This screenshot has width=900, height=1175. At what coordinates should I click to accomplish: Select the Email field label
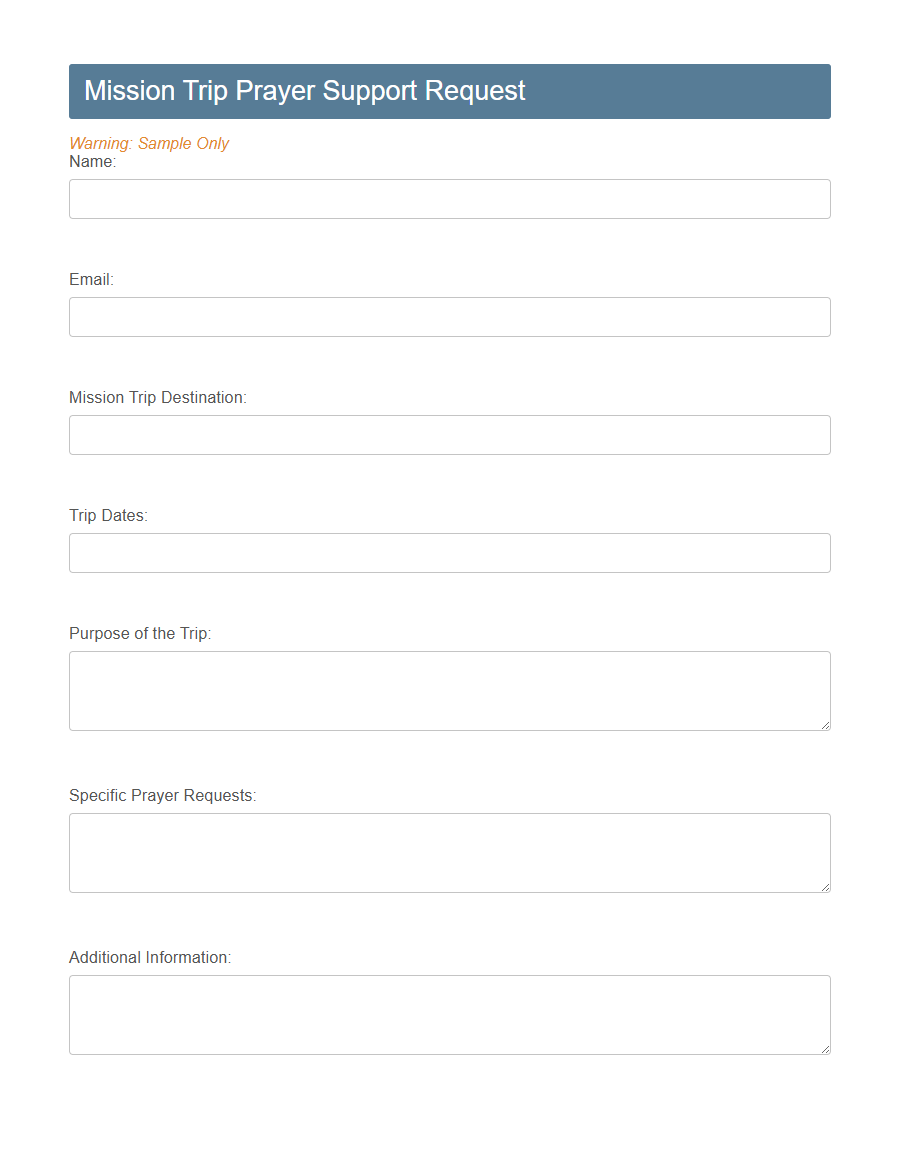(90, 279)
